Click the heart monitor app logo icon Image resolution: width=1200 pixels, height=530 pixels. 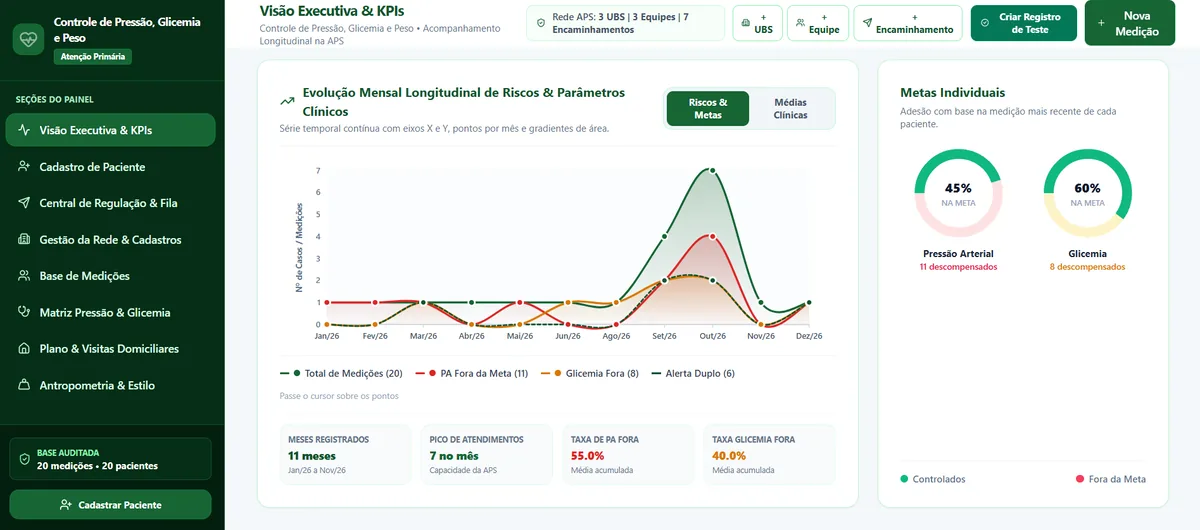pos(28,39)
